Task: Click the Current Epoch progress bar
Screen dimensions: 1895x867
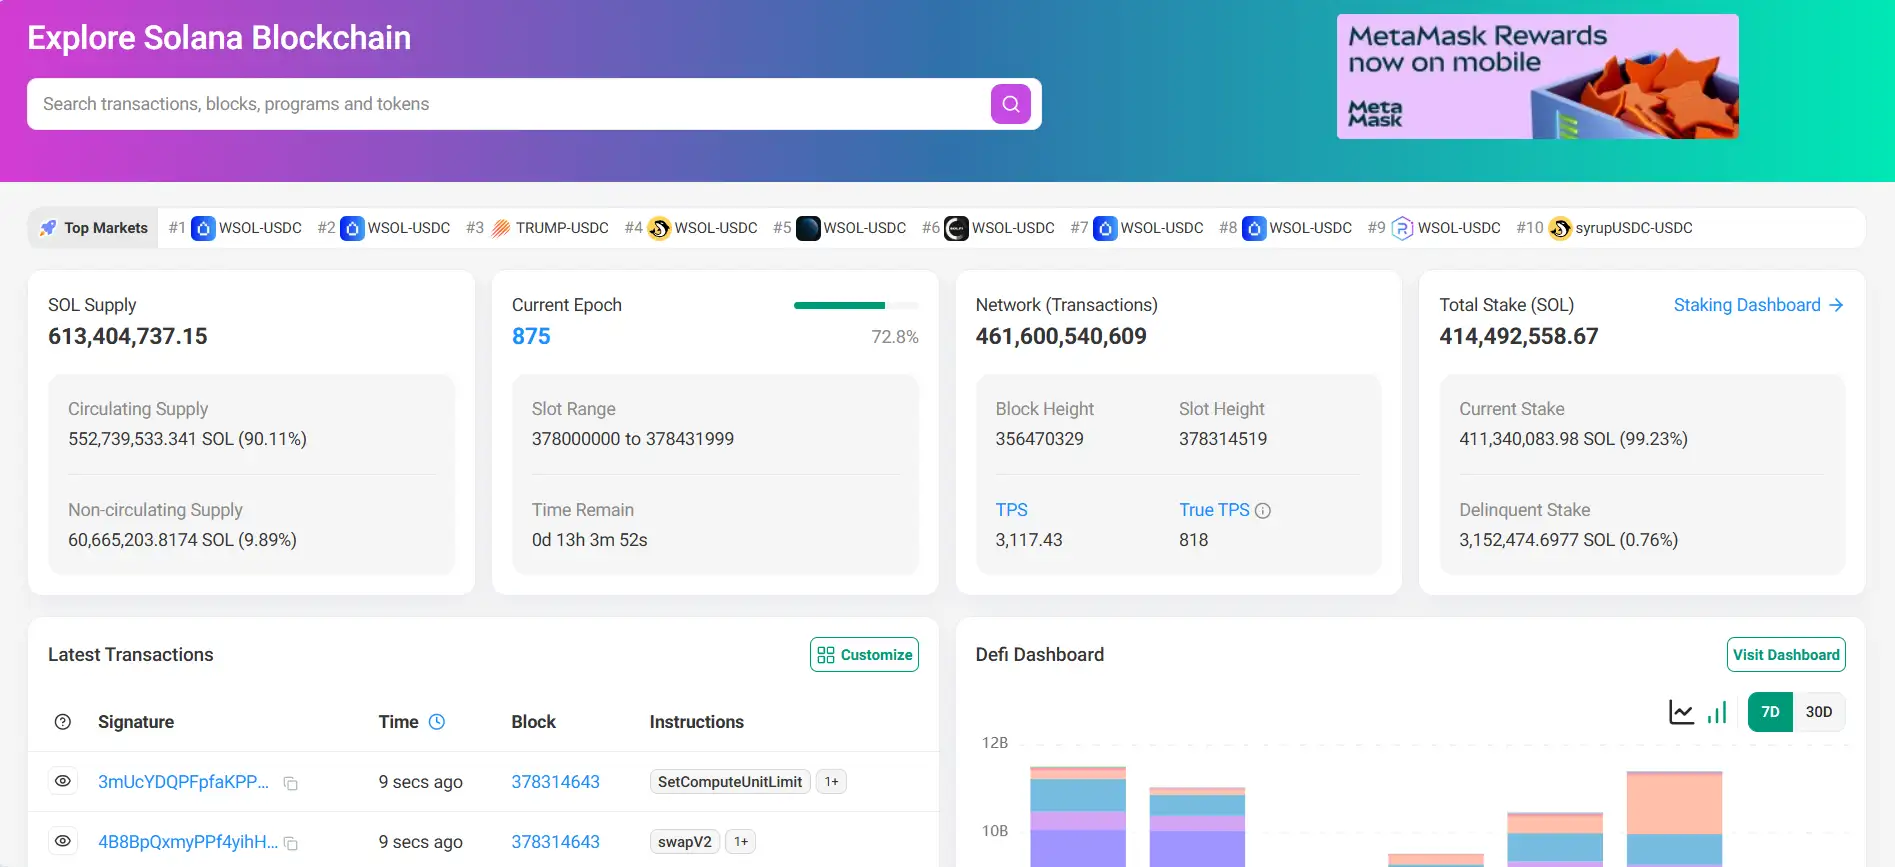Action: click(x=855, y=305)
